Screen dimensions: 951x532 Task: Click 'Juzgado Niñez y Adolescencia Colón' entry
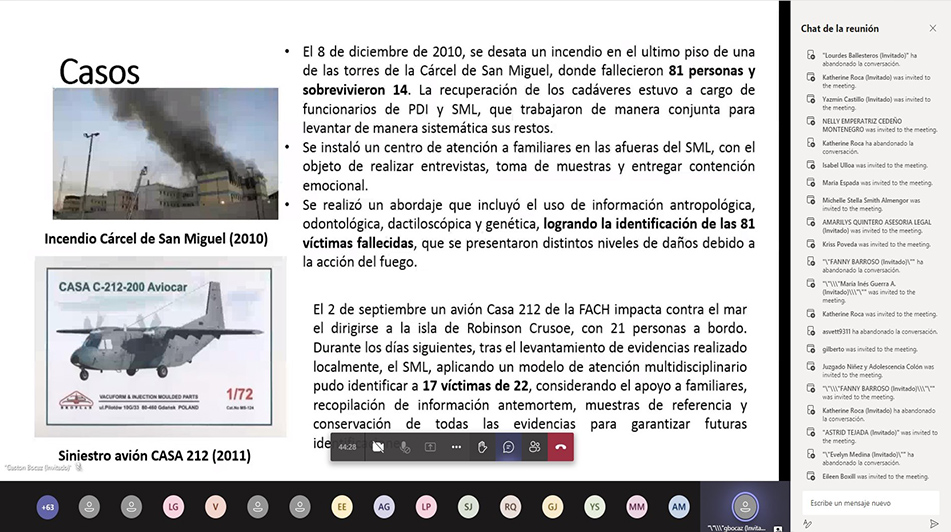pos(878,371)
